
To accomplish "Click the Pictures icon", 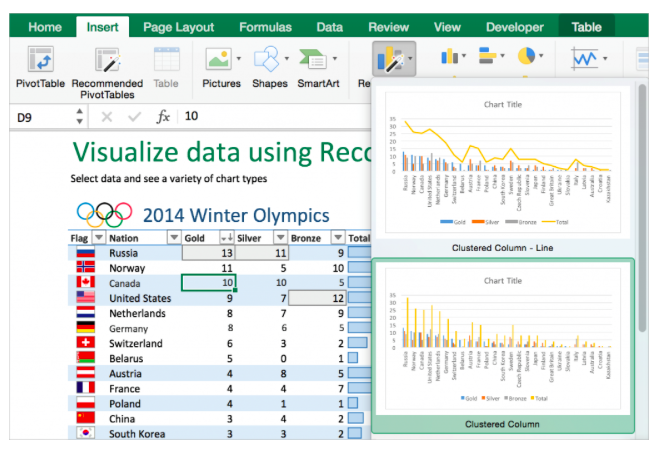I will (219, 60).
